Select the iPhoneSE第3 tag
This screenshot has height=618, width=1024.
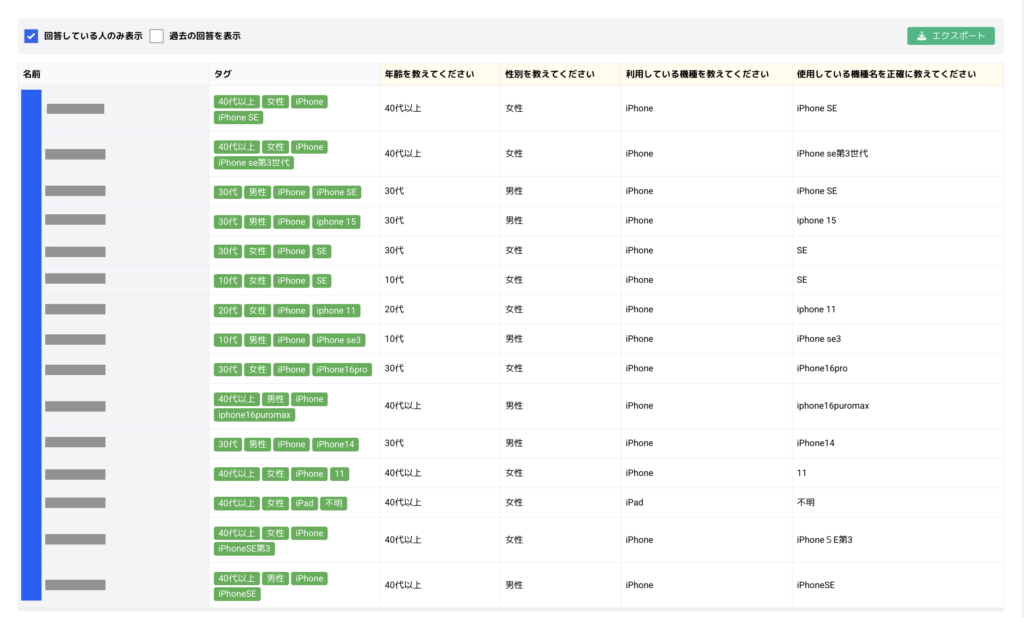tap(245, 548)
